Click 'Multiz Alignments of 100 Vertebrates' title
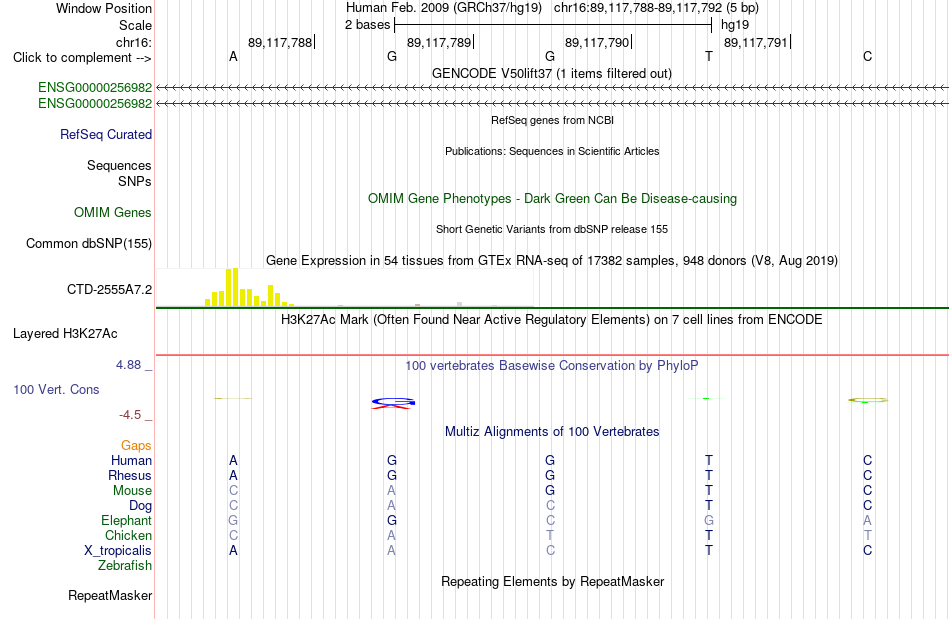Viewport: 950px width, 619px height. 552,431
